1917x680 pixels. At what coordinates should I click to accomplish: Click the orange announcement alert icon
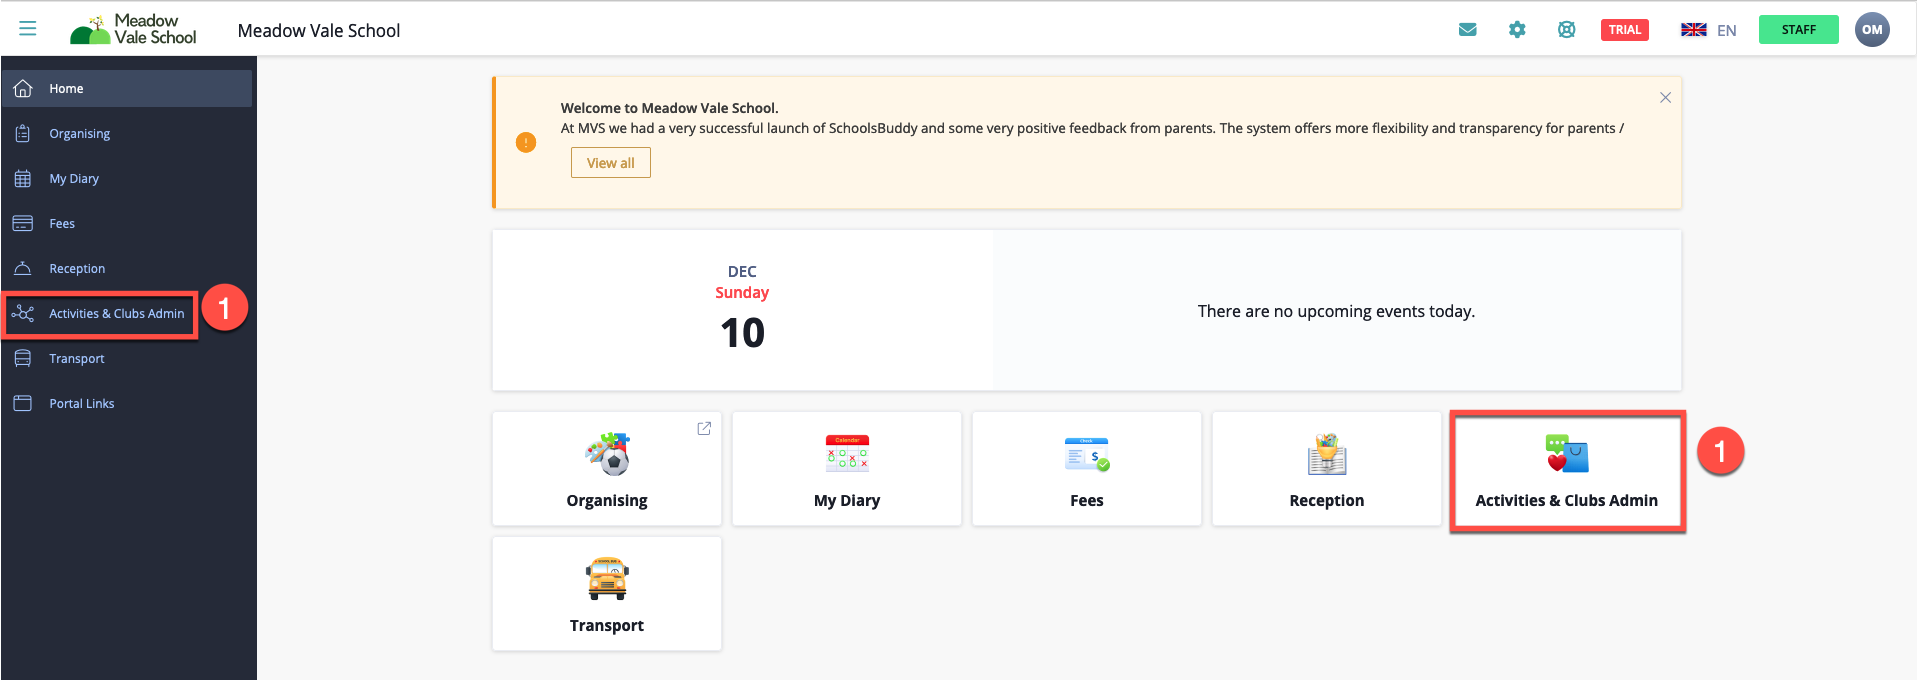[x=526, y=143]
